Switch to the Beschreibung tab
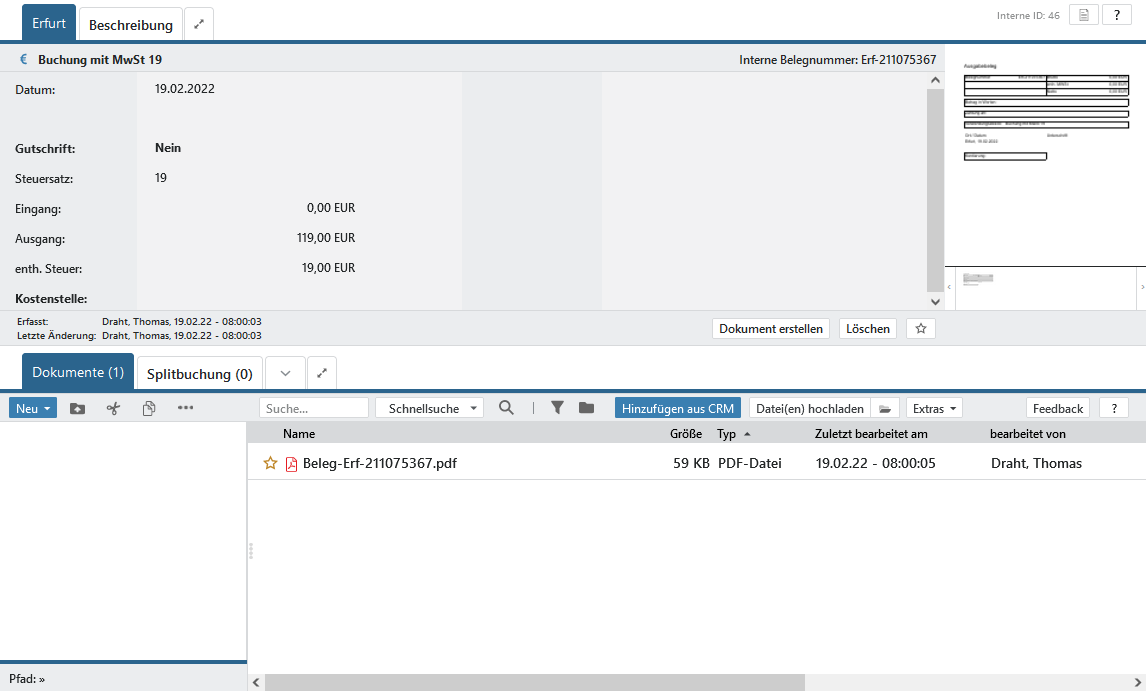 pos(131,25)
